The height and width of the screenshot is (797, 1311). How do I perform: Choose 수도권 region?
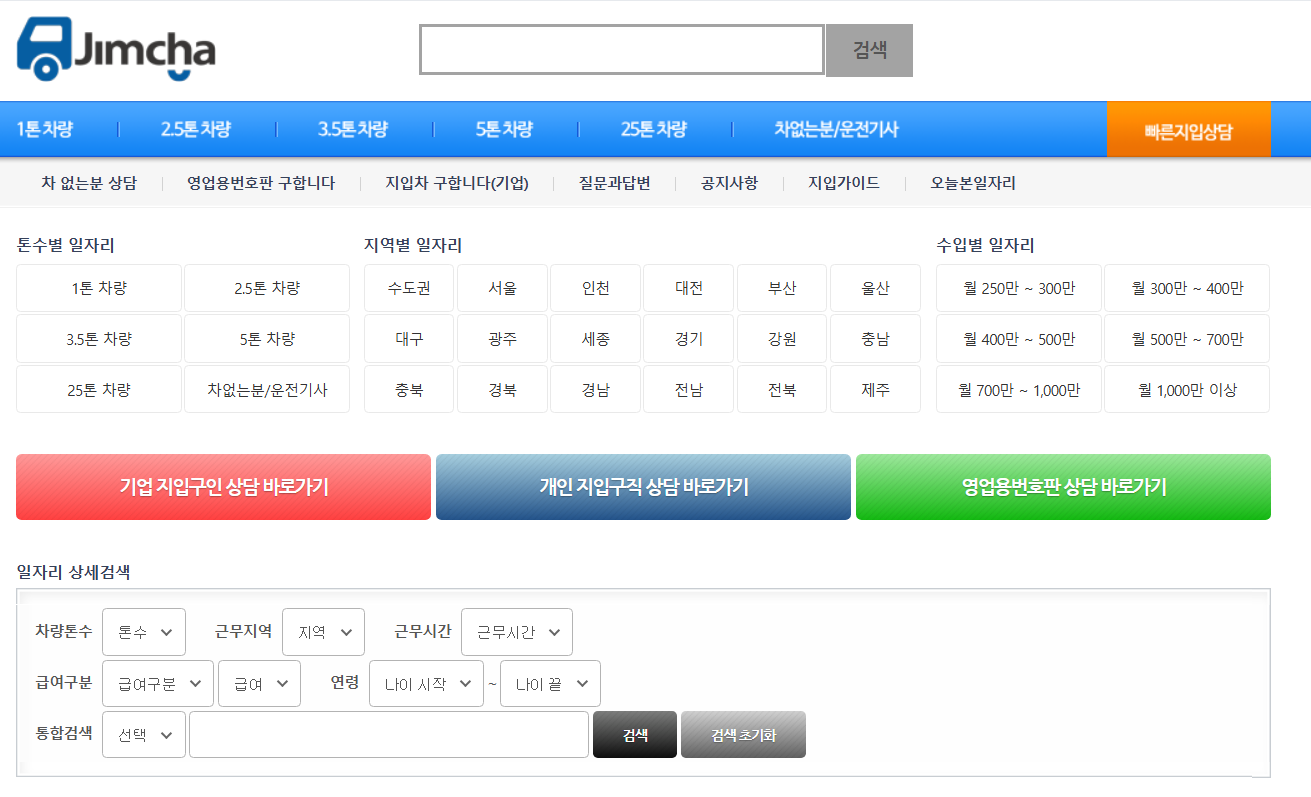[x=409, y=288]
